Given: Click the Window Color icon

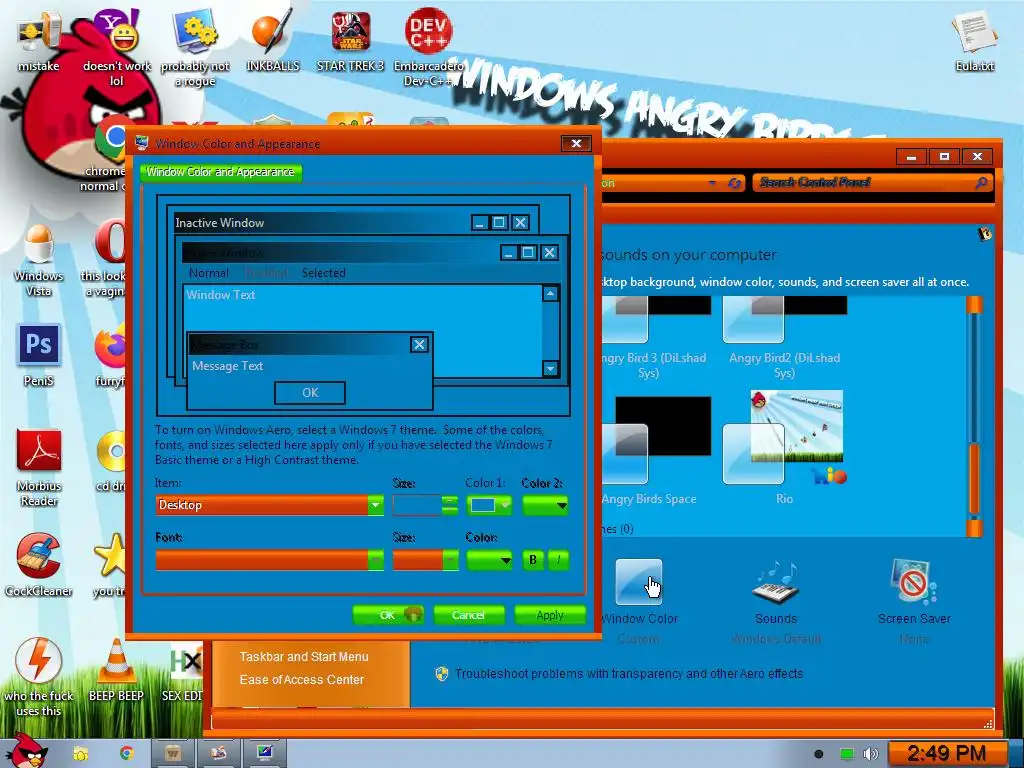Looking at the screenshot, I should tap(639, 582).
